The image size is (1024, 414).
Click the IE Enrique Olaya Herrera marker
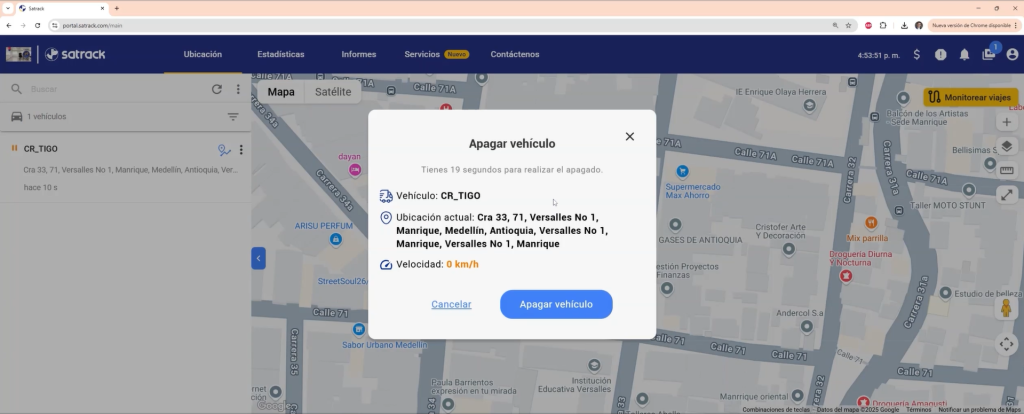coord(809,104)
